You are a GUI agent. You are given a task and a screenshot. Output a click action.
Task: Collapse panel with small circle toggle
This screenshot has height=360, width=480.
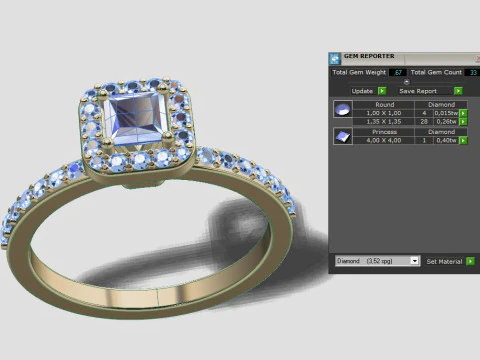[406, 82]
